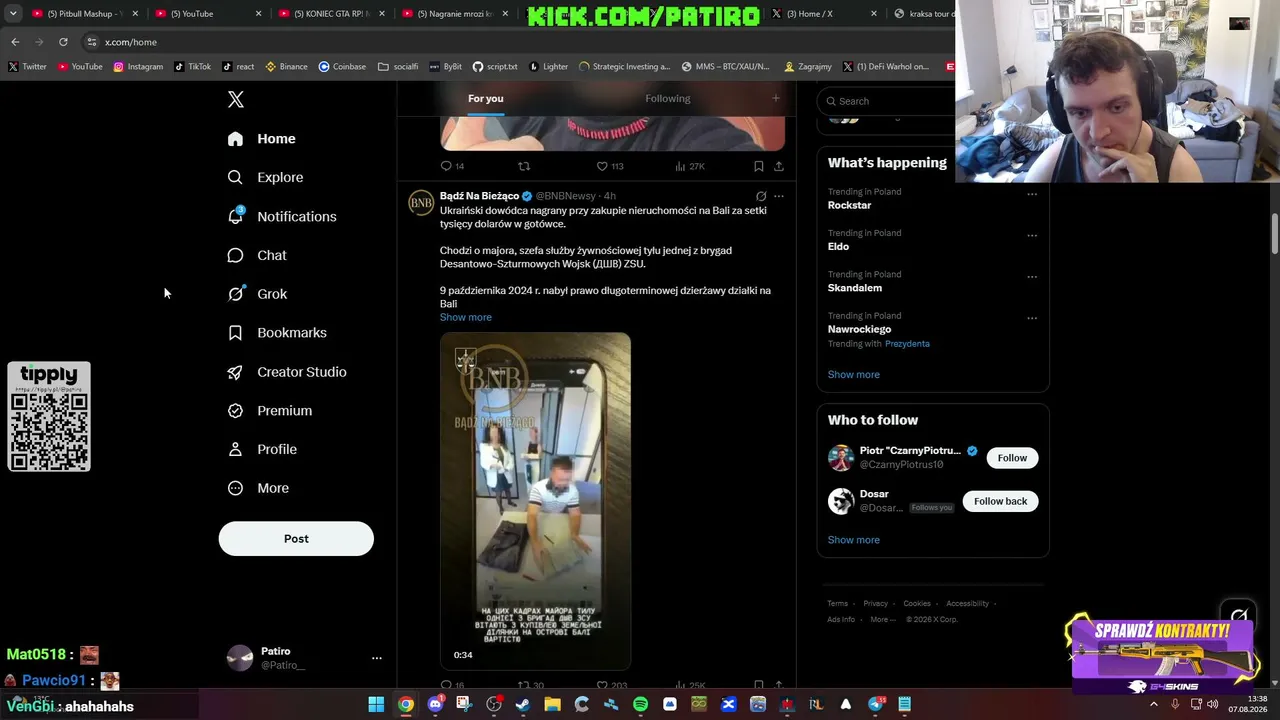Open Notifications in the sidebar

(281, 216)
